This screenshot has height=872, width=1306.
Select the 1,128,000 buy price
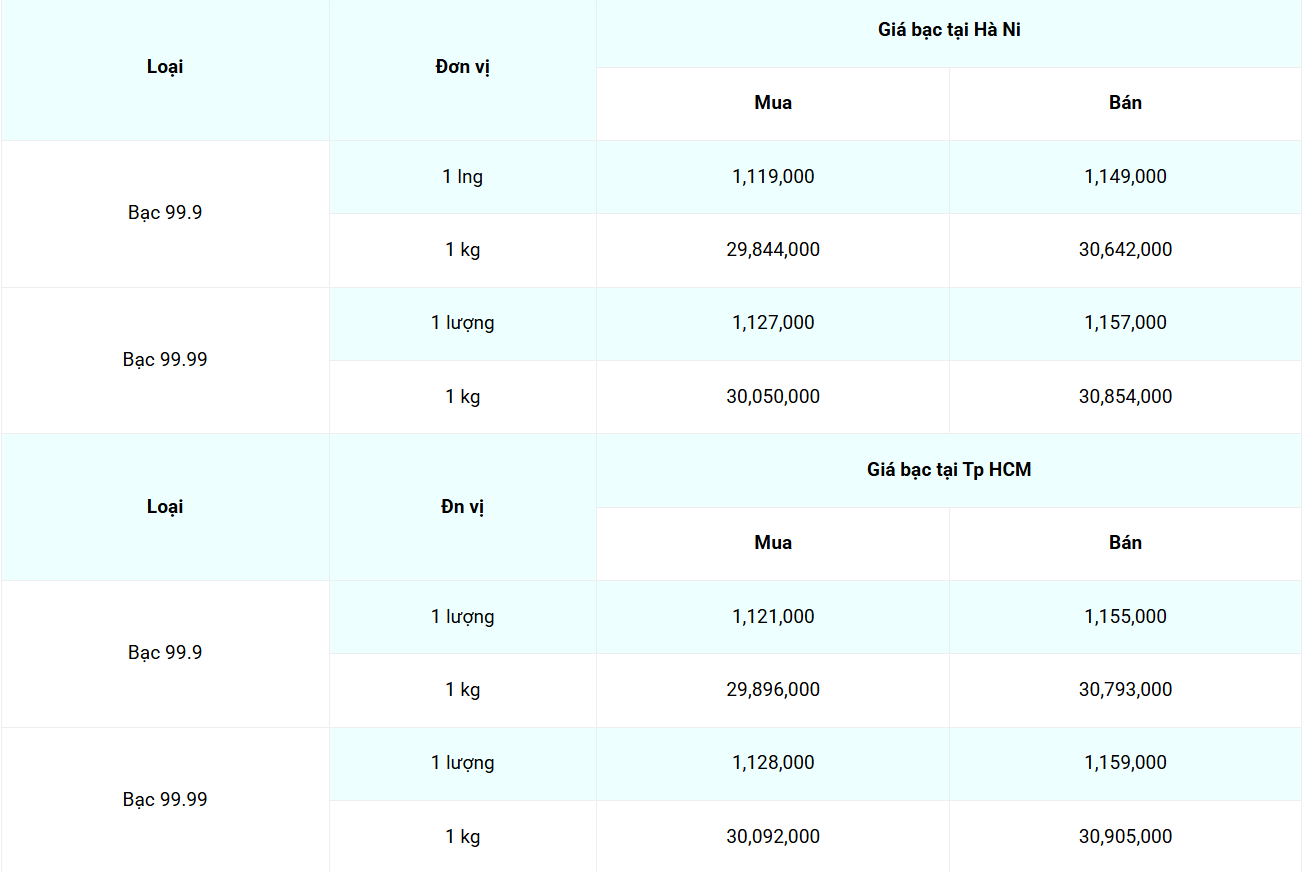pos(773,763)
